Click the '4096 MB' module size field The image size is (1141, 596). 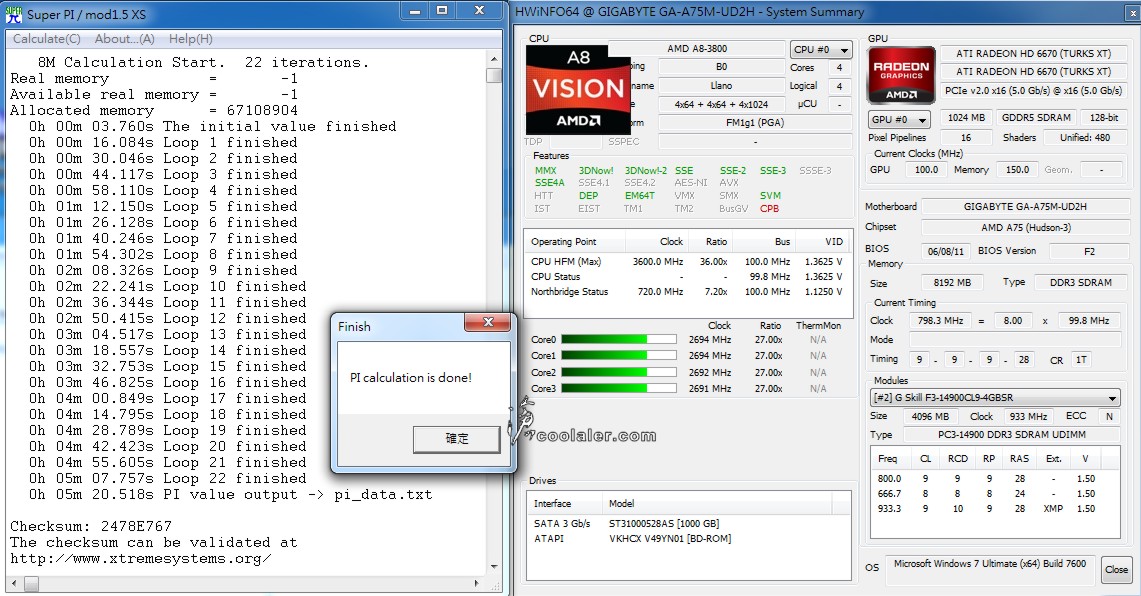(930, 417)
